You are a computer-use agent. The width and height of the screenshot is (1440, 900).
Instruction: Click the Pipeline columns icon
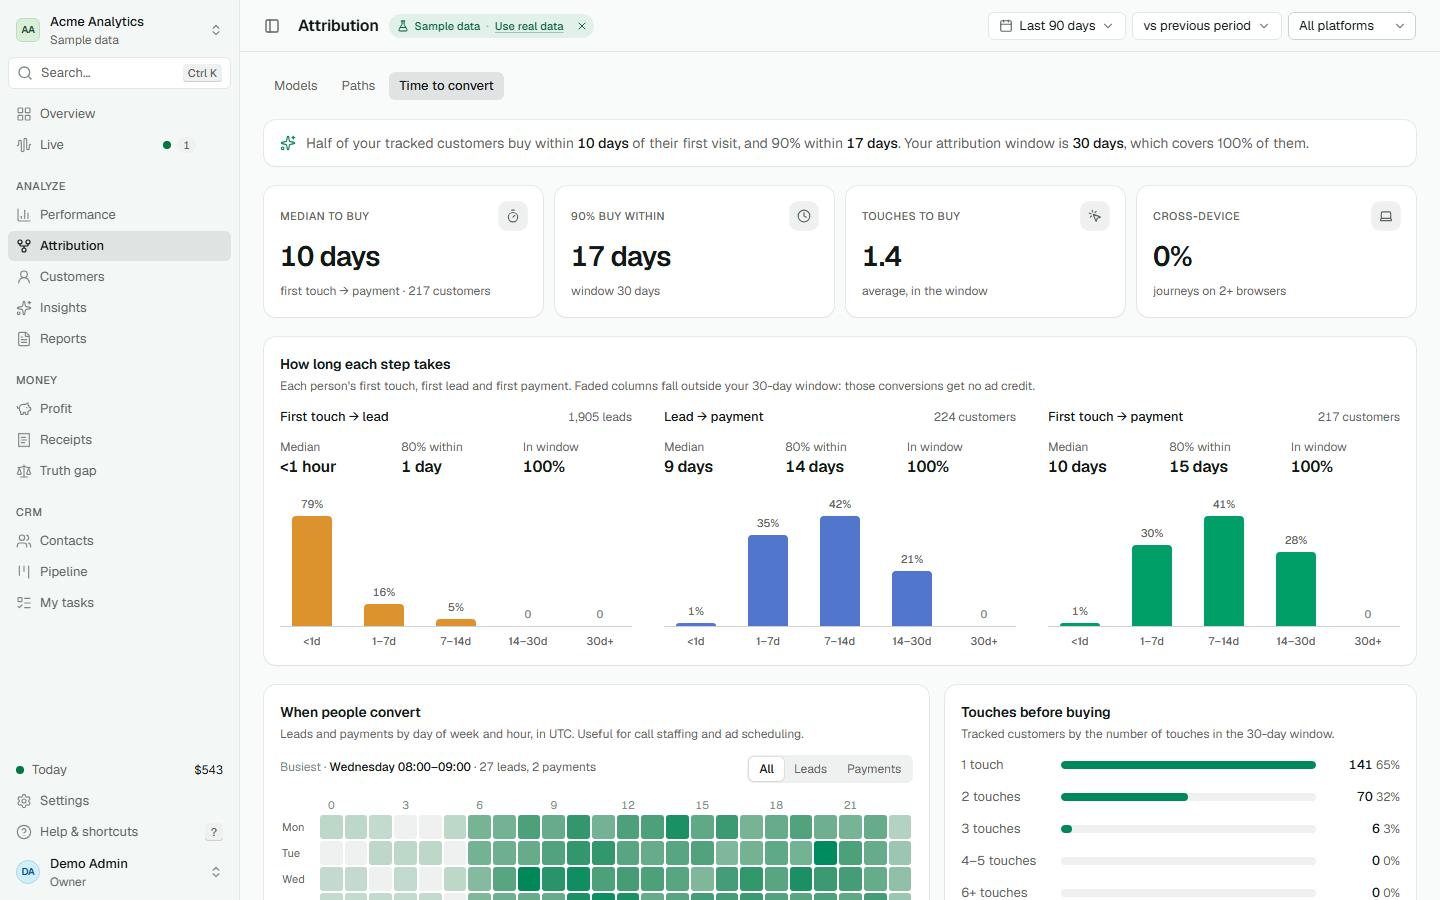click(24, 572)
